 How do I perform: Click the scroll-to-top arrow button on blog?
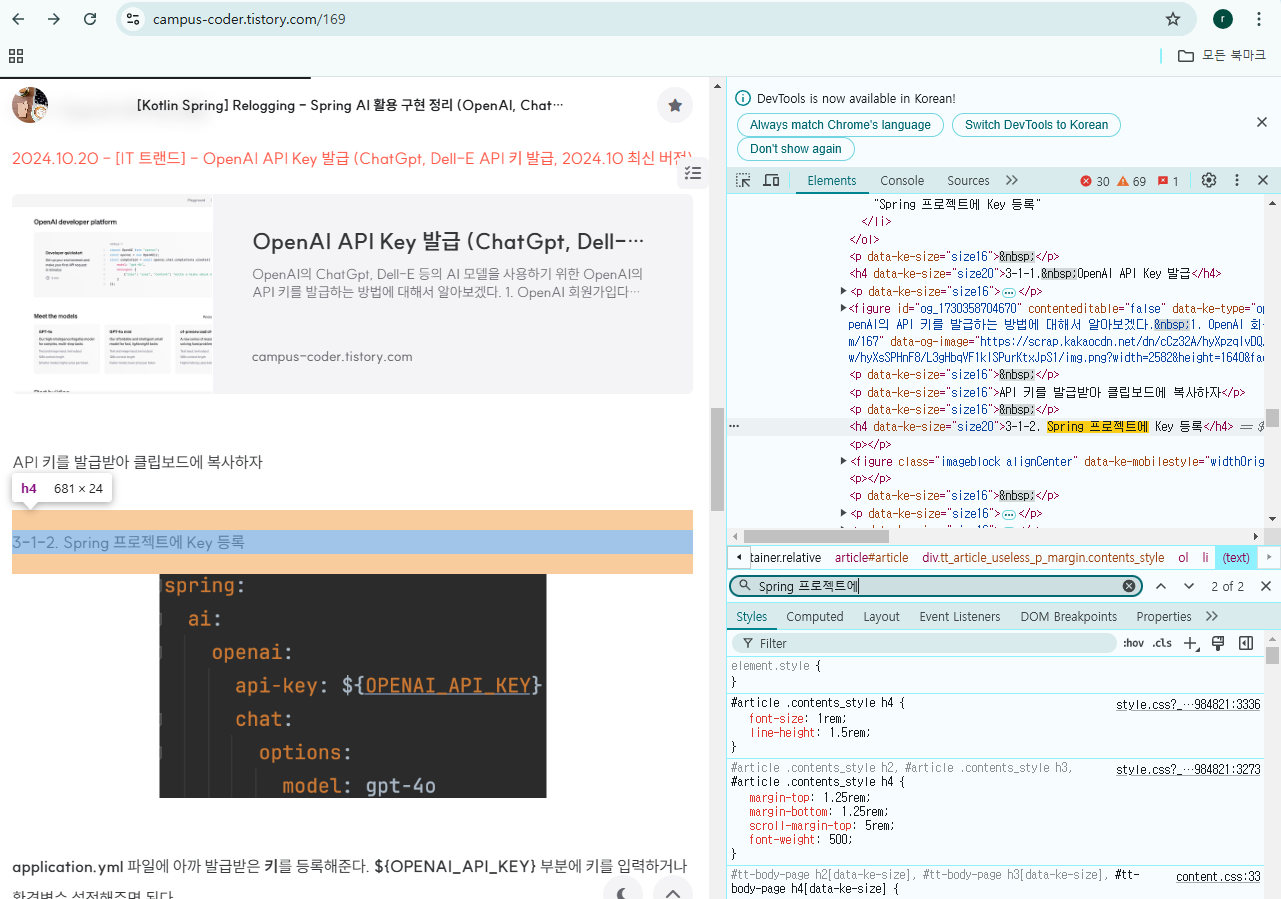(673, 892)
